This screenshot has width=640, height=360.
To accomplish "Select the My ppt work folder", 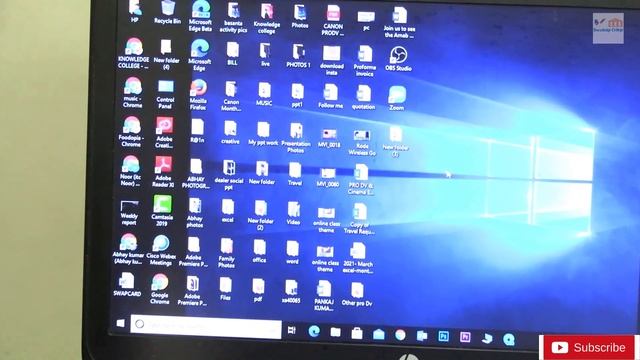I will 263,134.
